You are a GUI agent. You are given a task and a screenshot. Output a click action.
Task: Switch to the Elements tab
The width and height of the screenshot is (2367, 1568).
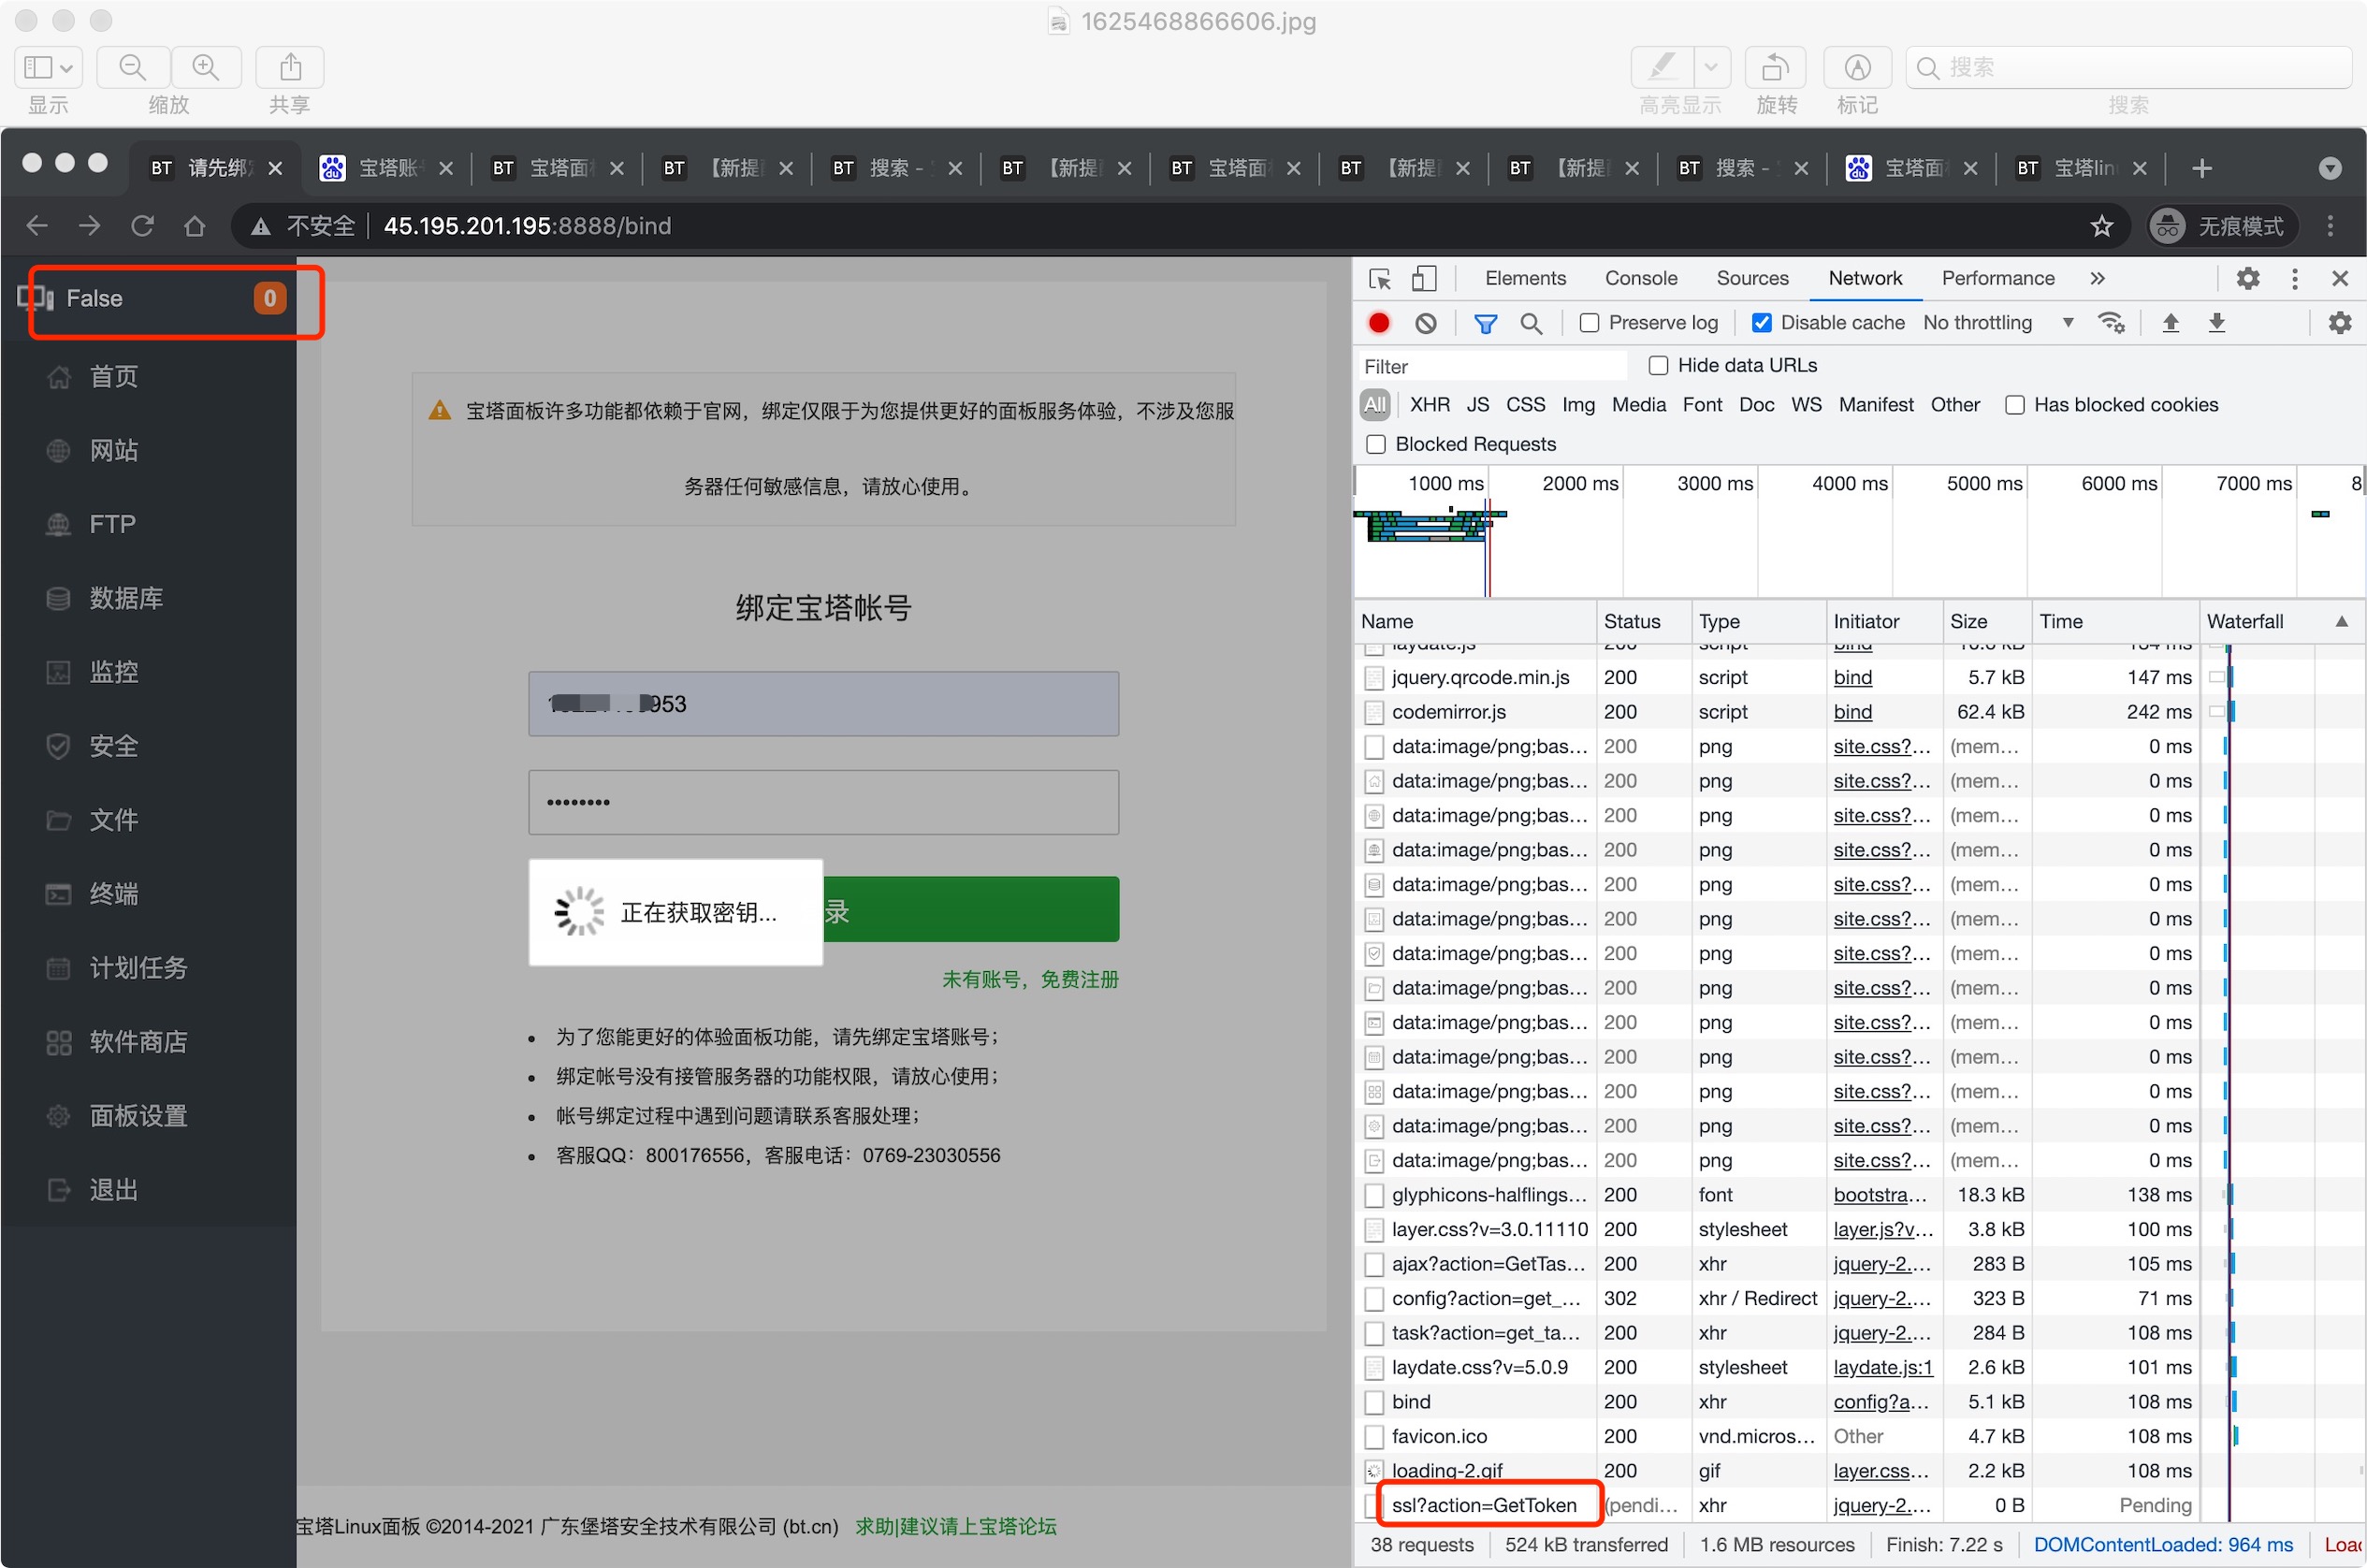pyautogui.click(x=1525, y=279)
